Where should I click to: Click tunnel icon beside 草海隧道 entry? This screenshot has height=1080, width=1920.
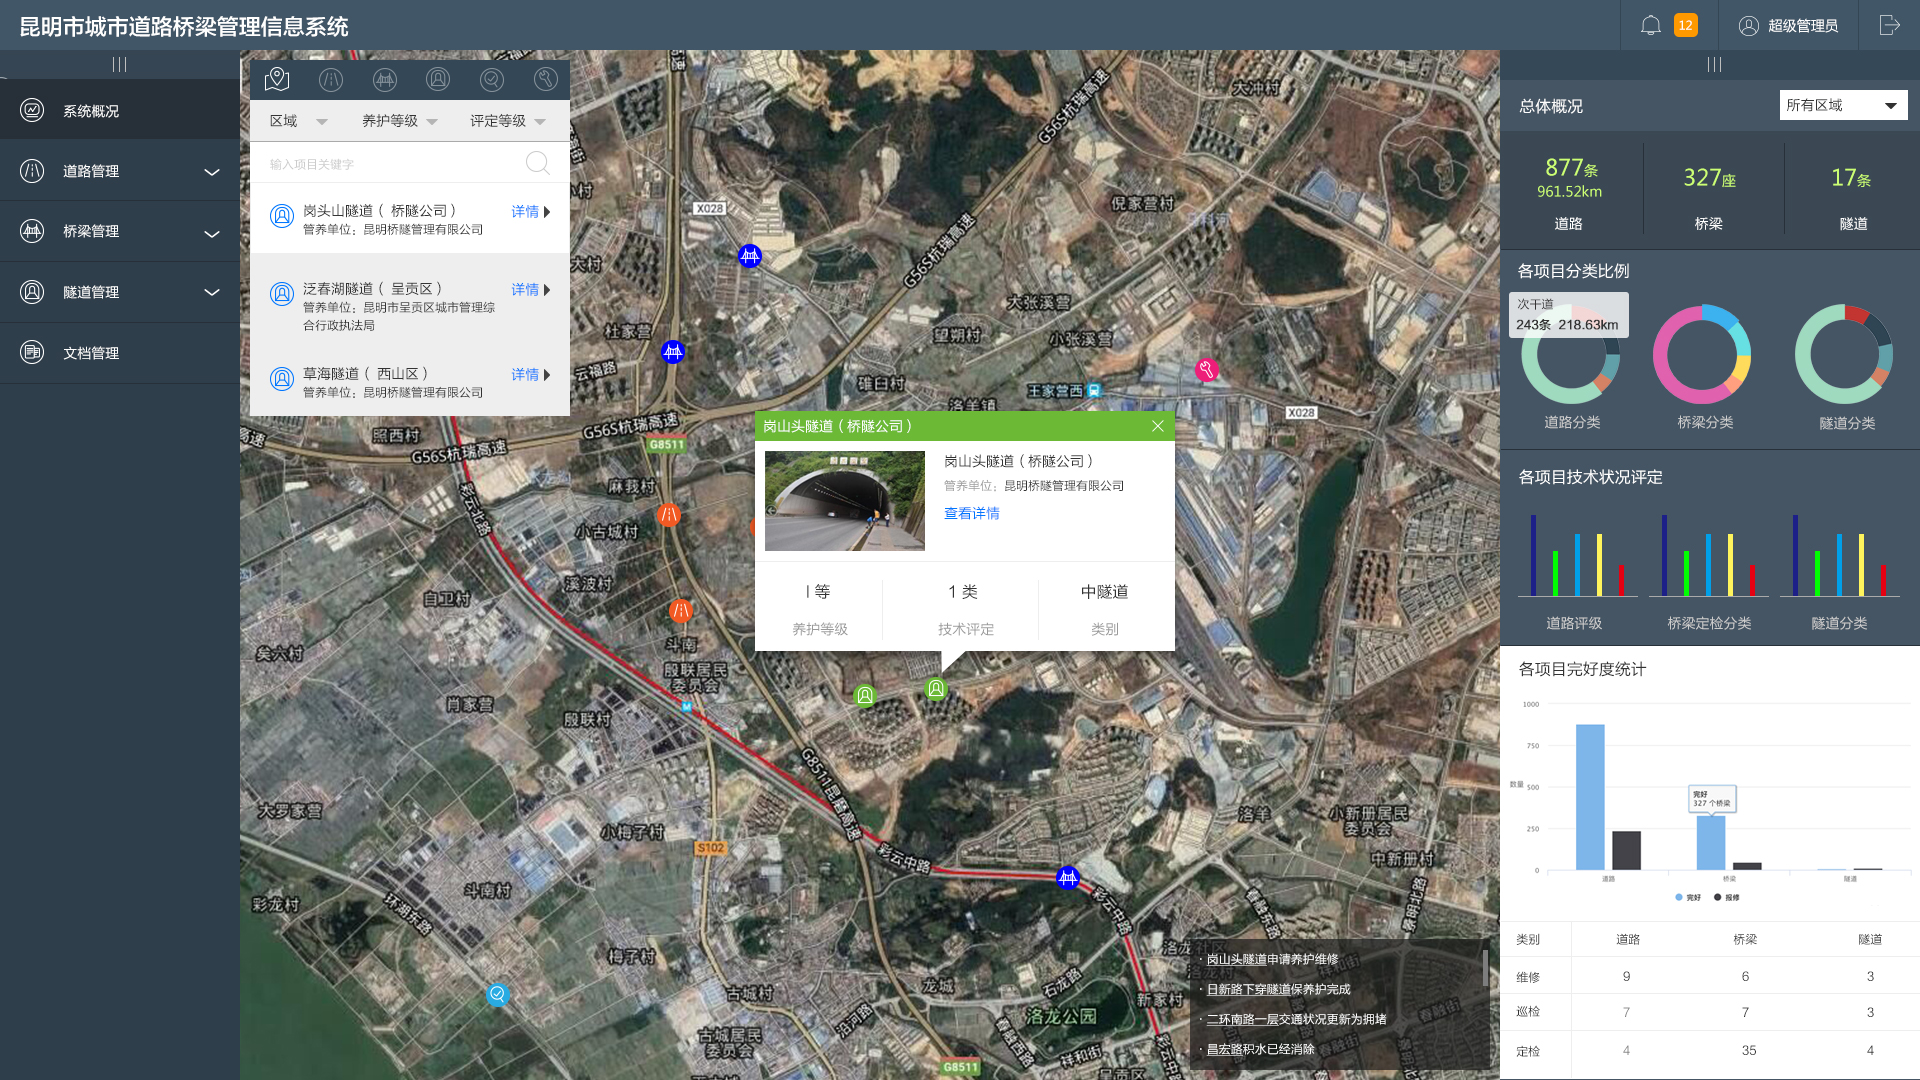tap(282, 379)
